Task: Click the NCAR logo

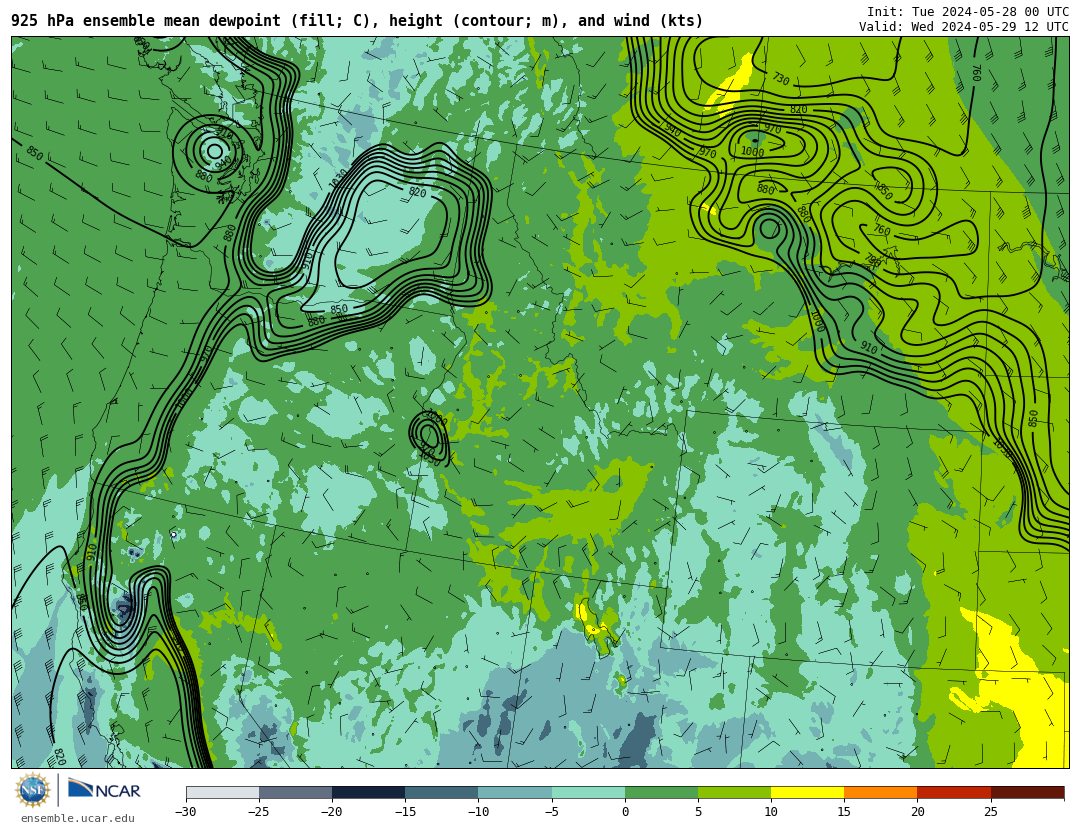Action: coord(104,789)
